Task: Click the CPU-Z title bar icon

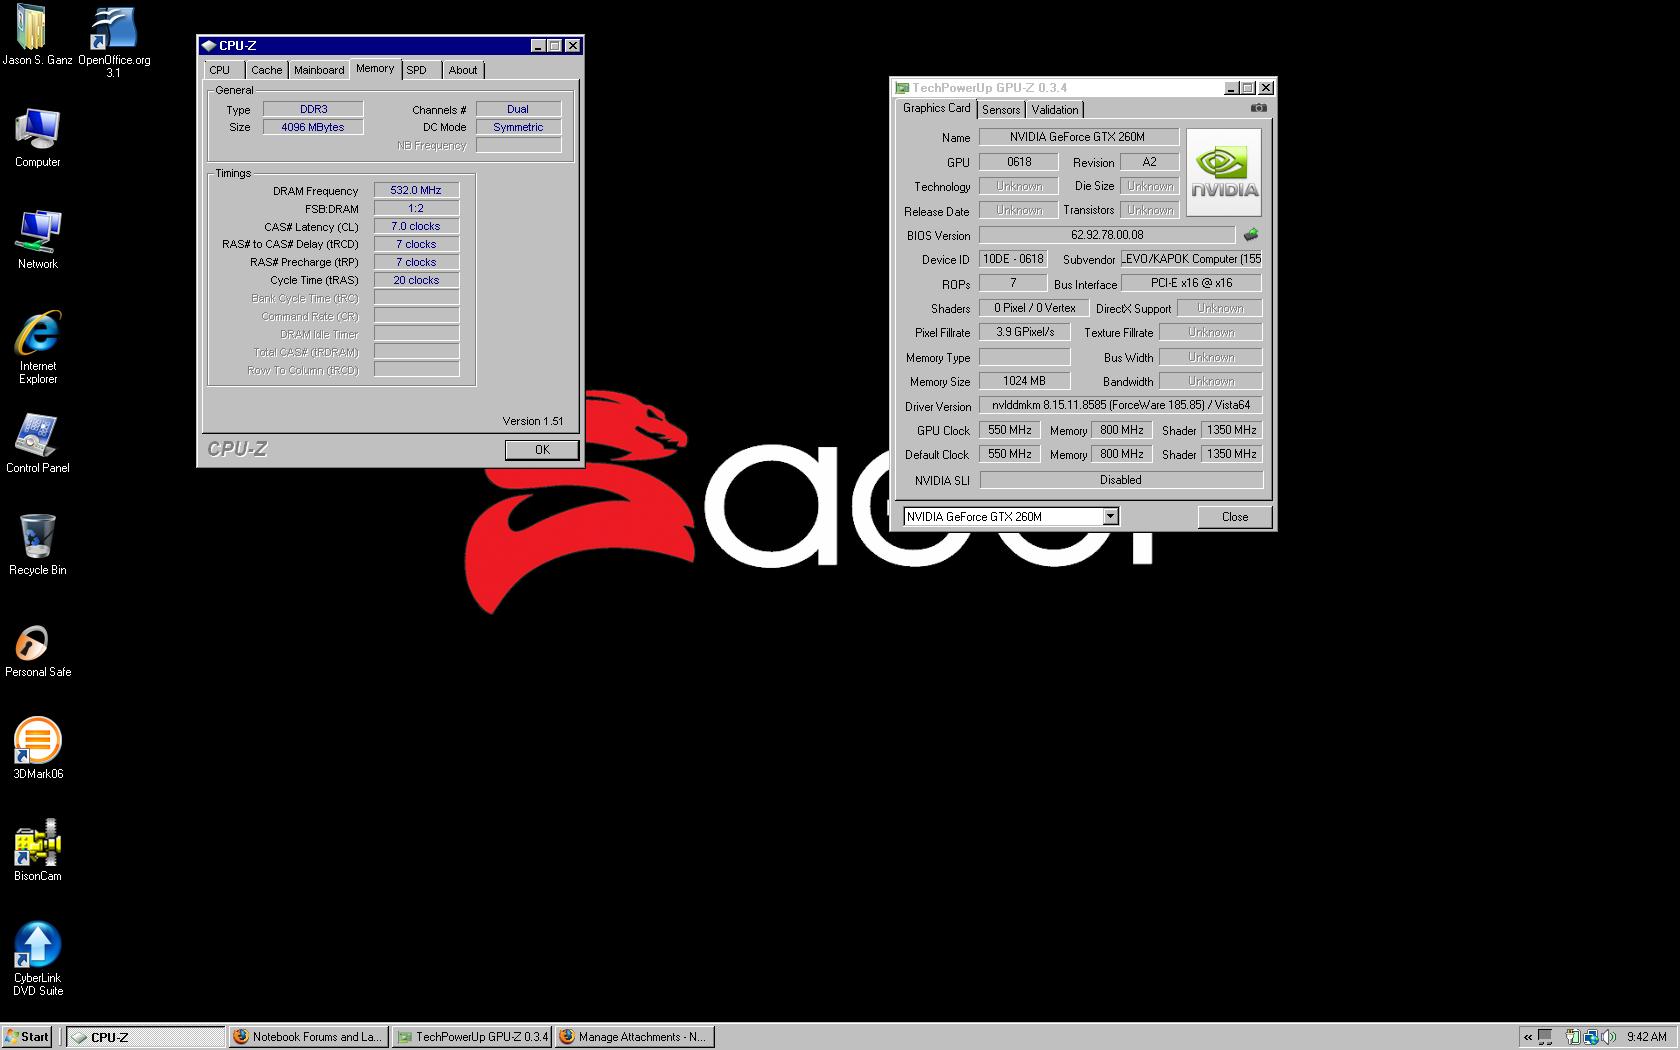Action: (x=208, y=45)
